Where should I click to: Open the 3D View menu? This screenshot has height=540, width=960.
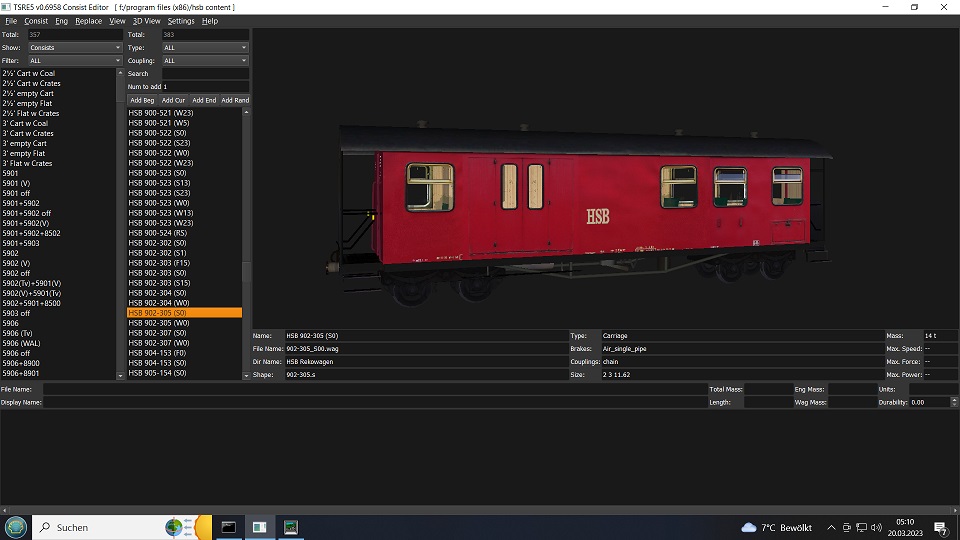click(x=146, y=21)
